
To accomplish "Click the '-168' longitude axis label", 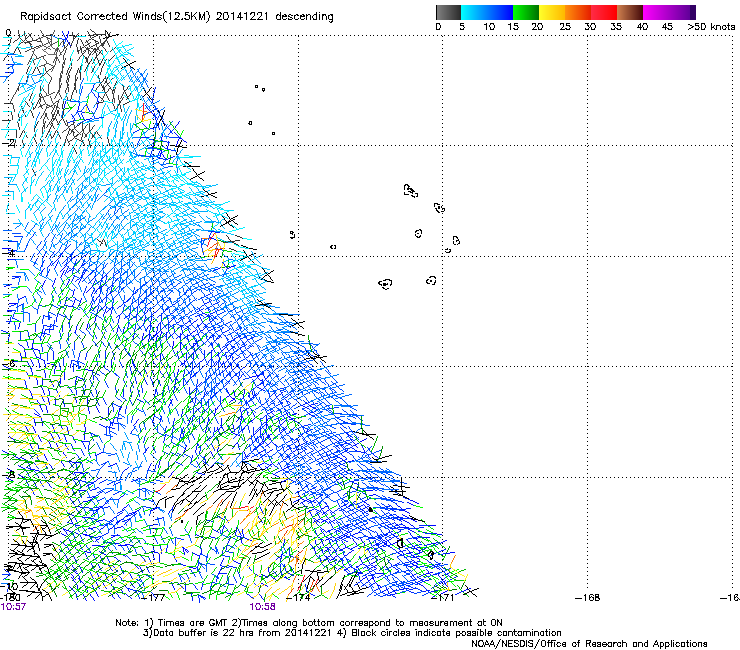I will pyautogui.click(x=588, y=598).
